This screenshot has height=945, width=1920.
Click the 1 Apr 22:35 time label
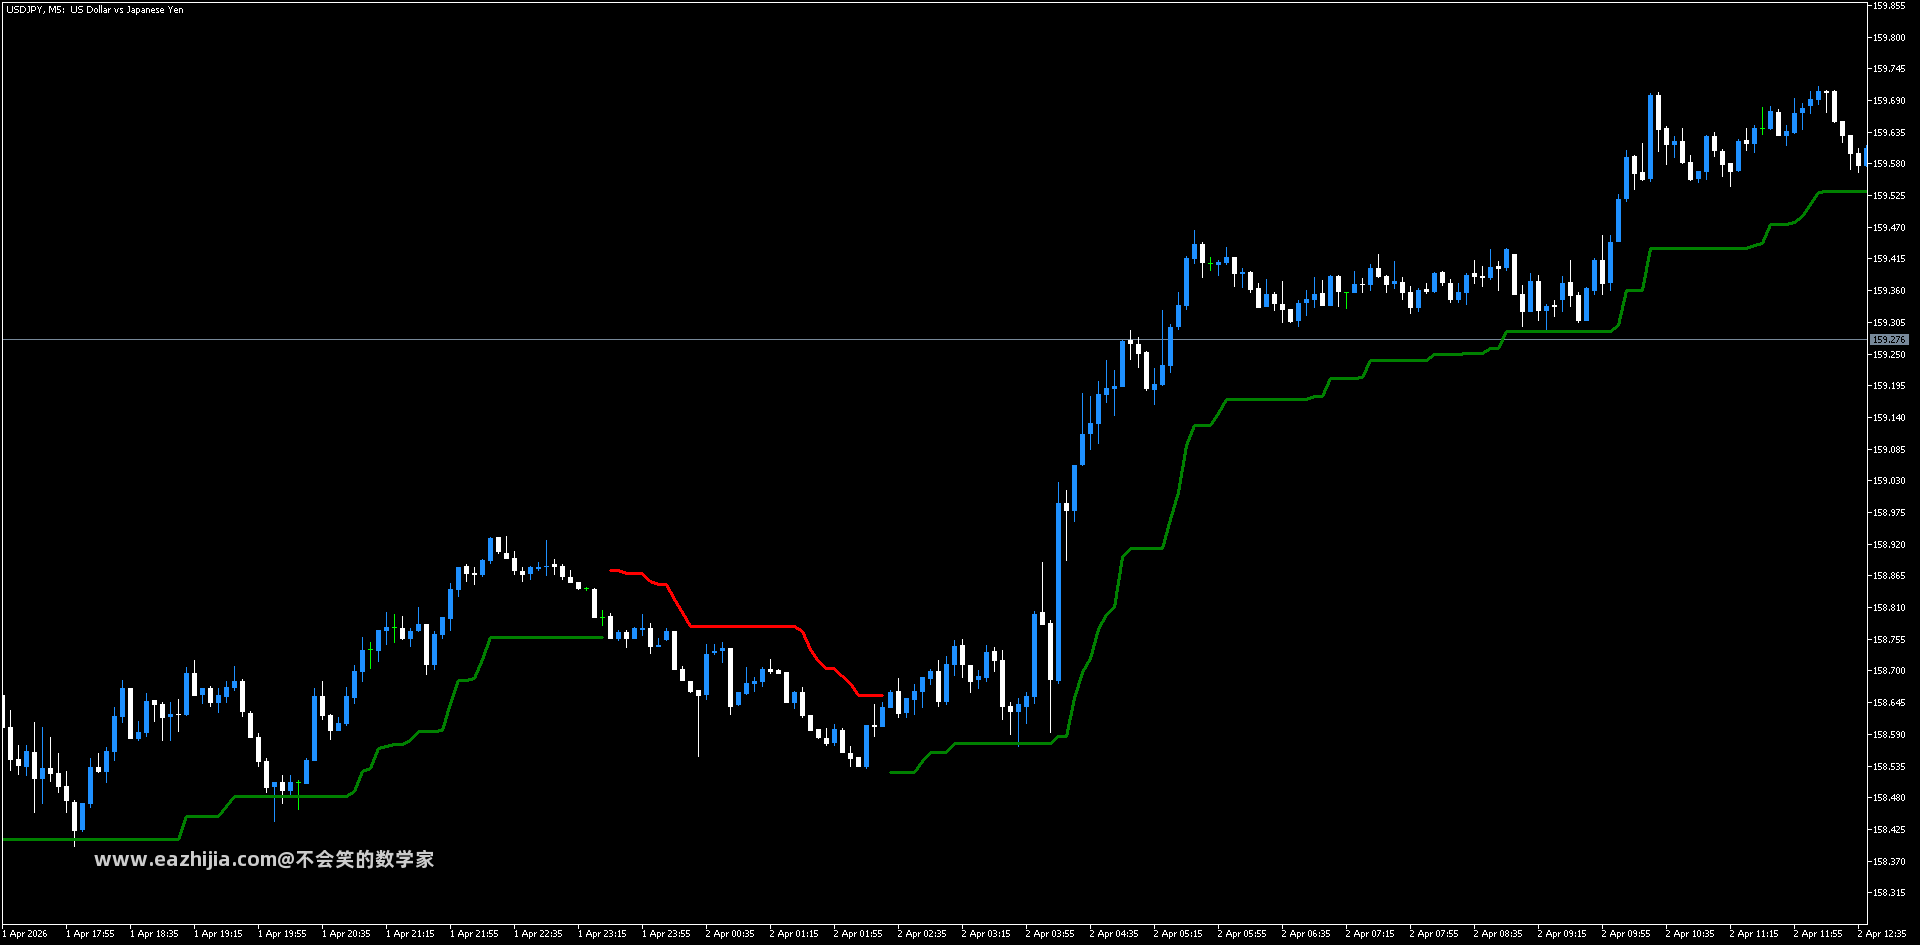538,934
